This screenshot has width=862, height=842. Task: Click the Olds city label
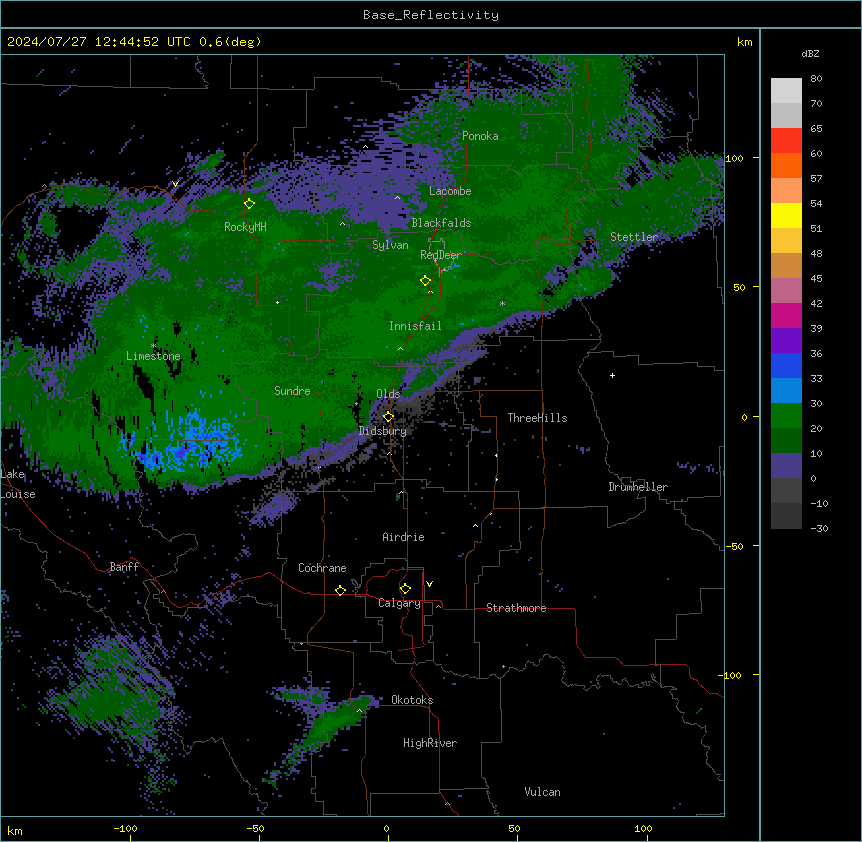[x=388, y=394]
